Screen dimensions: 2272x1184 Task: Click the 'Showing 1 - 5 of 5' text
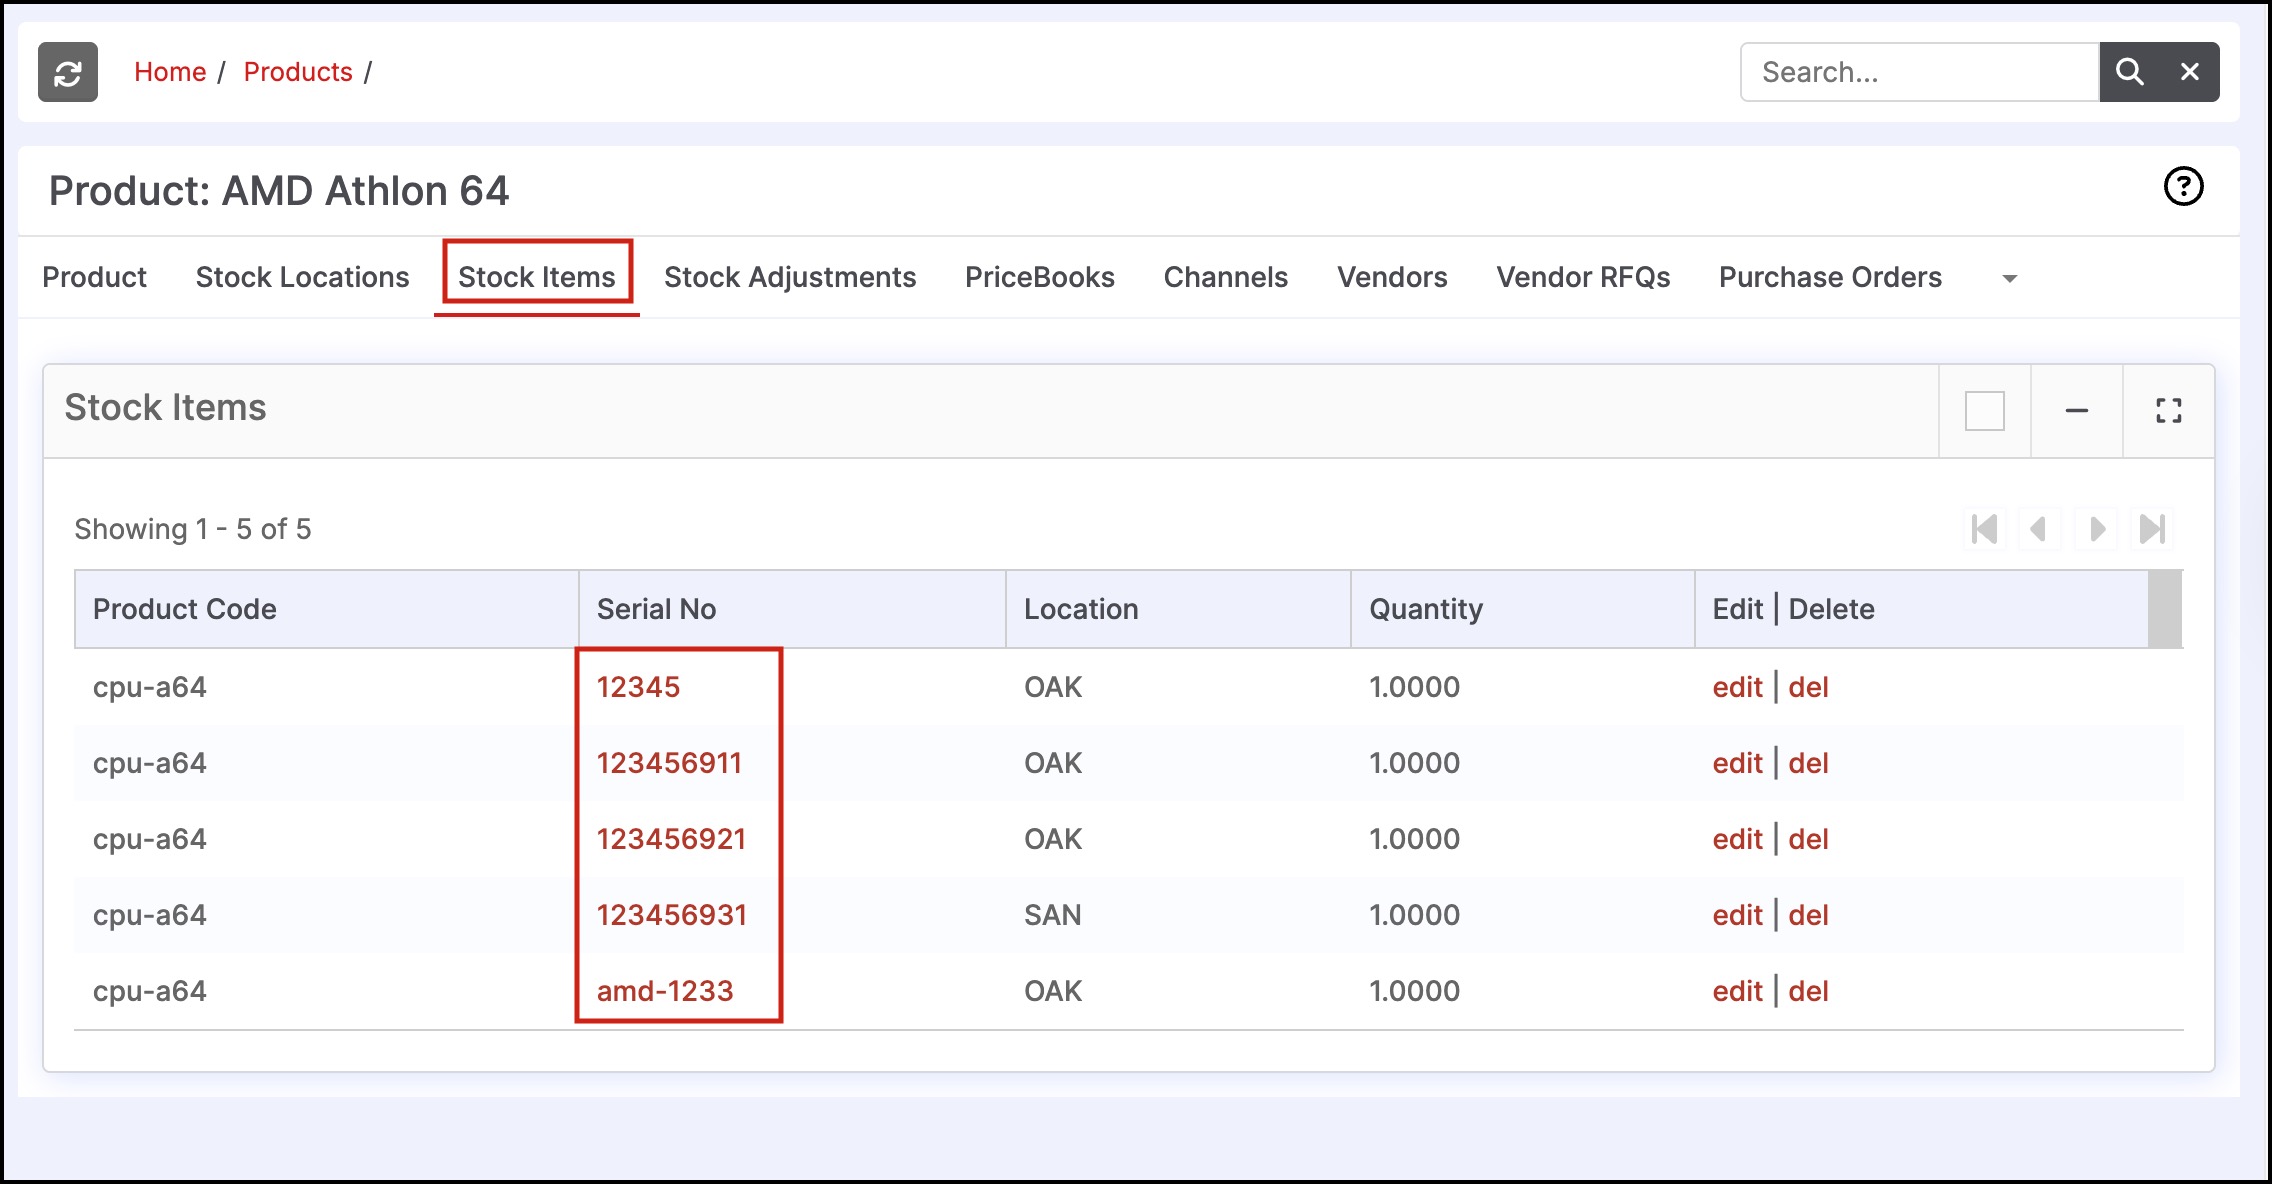tap(193, 529)
